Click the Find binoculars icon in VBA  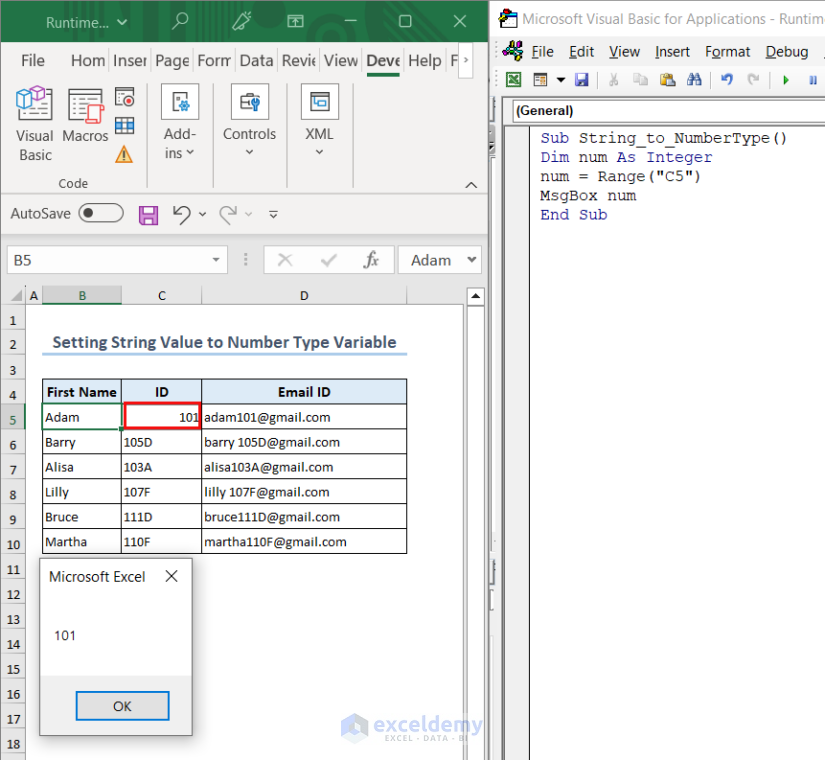693,80
